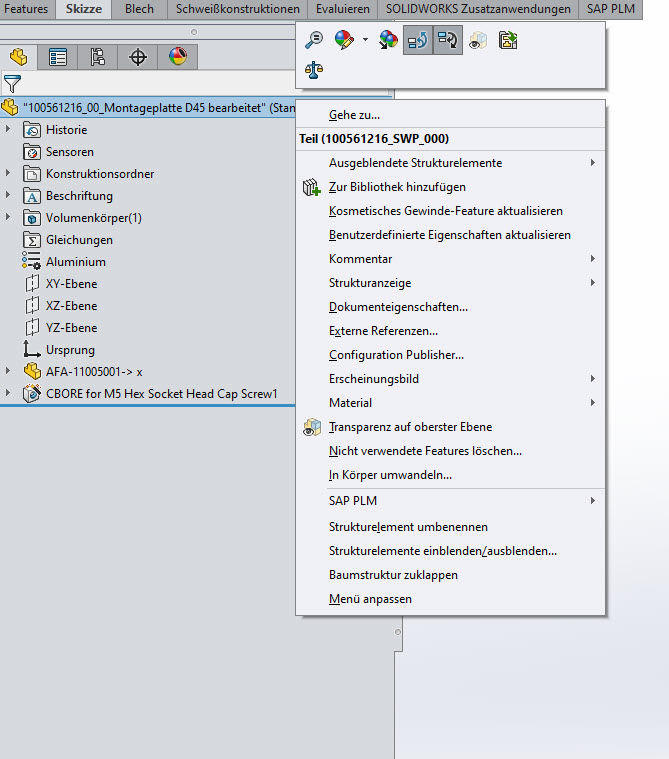
Task: Switch to the Skizze tab
Action: coord(84,9)
